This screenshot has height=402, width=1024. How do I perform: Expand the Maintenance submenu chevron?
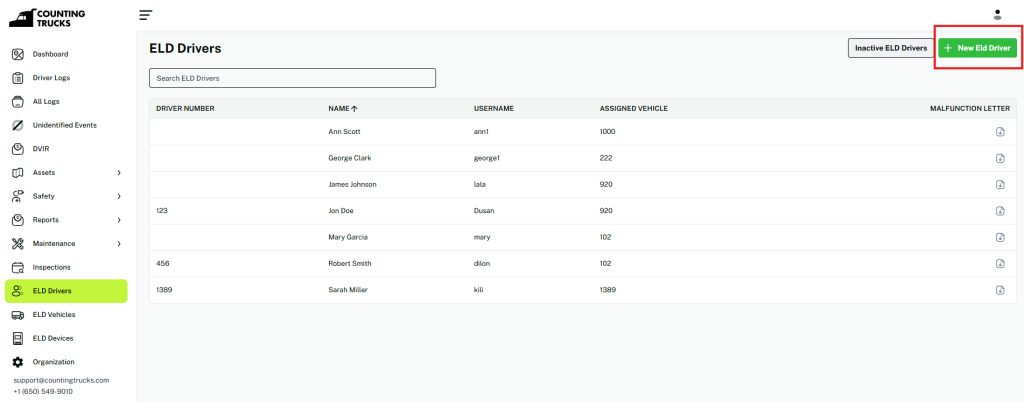point(119,244)
